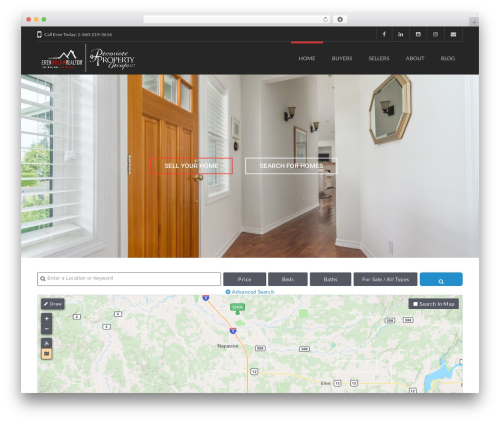This screenshot has height=423, width=500.
Task: Click the browser address bar
Action: 237,19
